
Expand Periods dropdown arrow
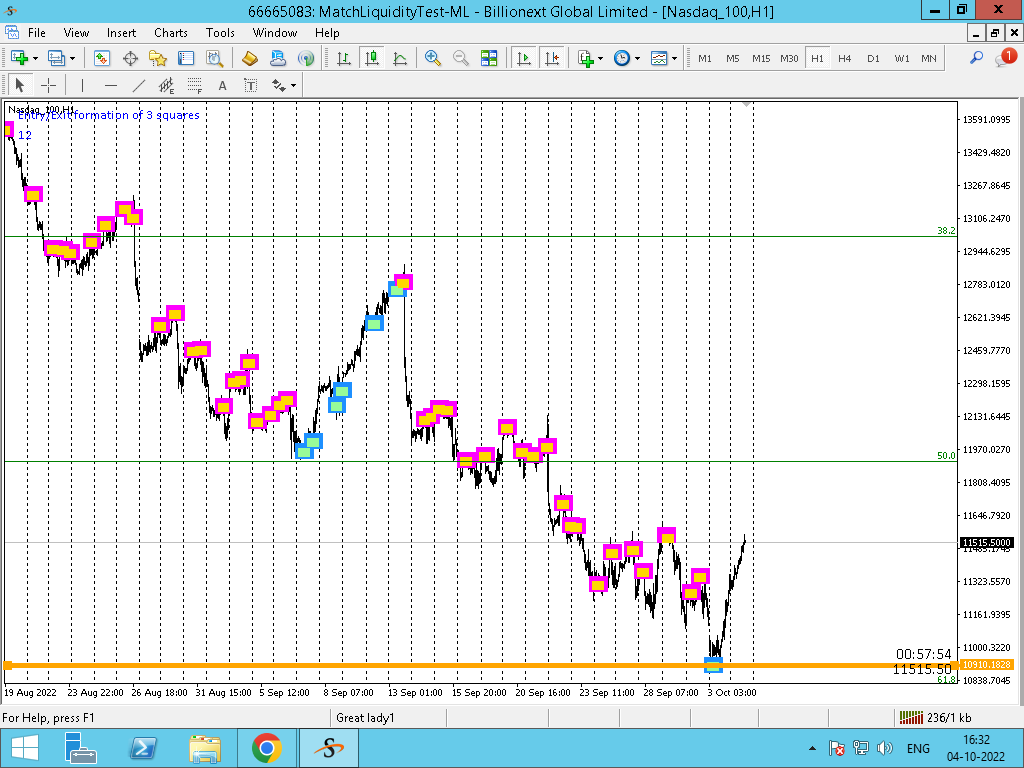click(x=637, y=58)
